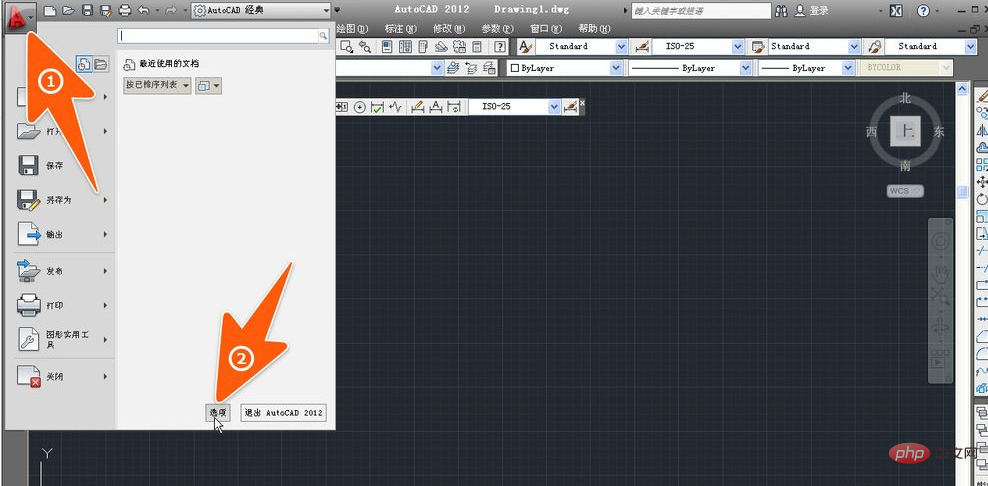Expand the 另存为 submenu arrow

(105, 200)
